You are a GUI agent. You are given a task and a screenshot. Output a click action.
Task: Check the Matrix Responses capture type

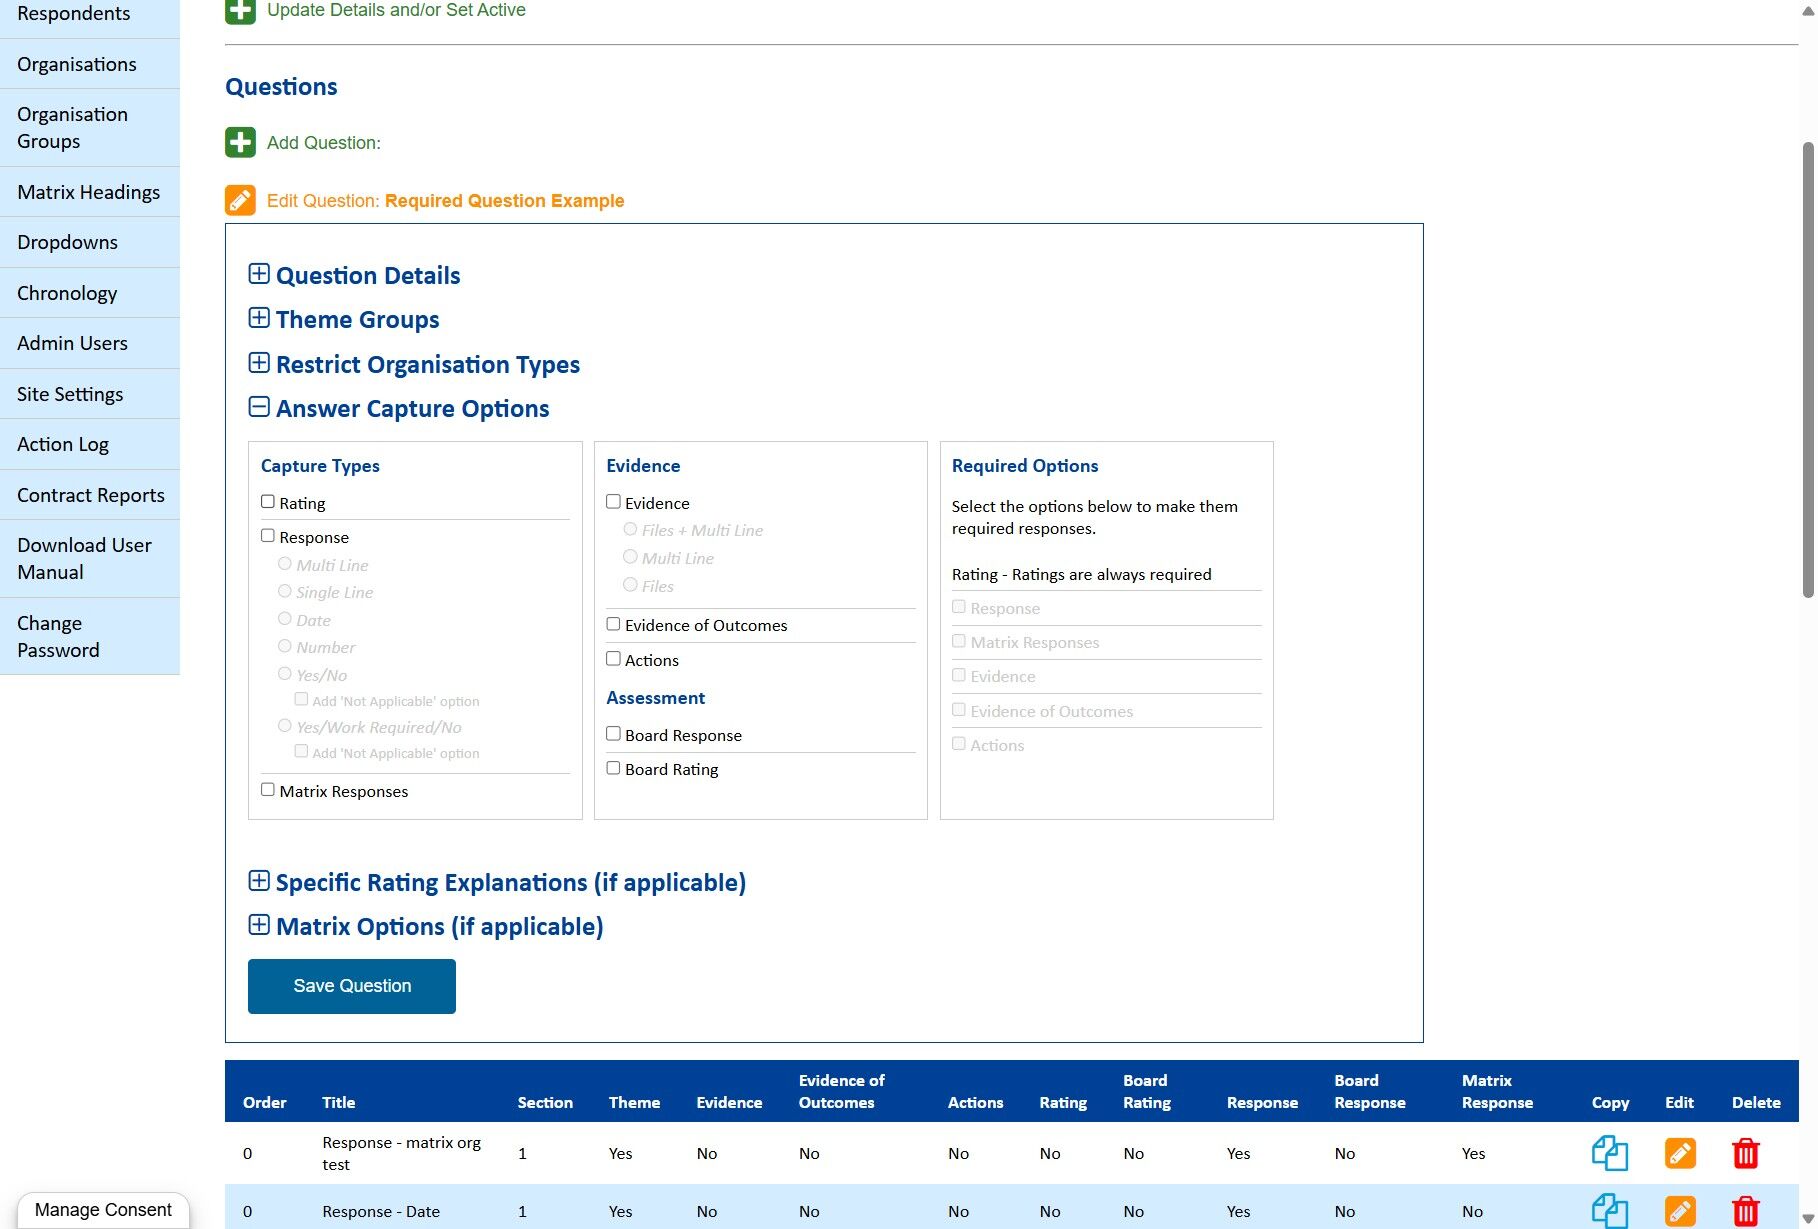[268, 790]
